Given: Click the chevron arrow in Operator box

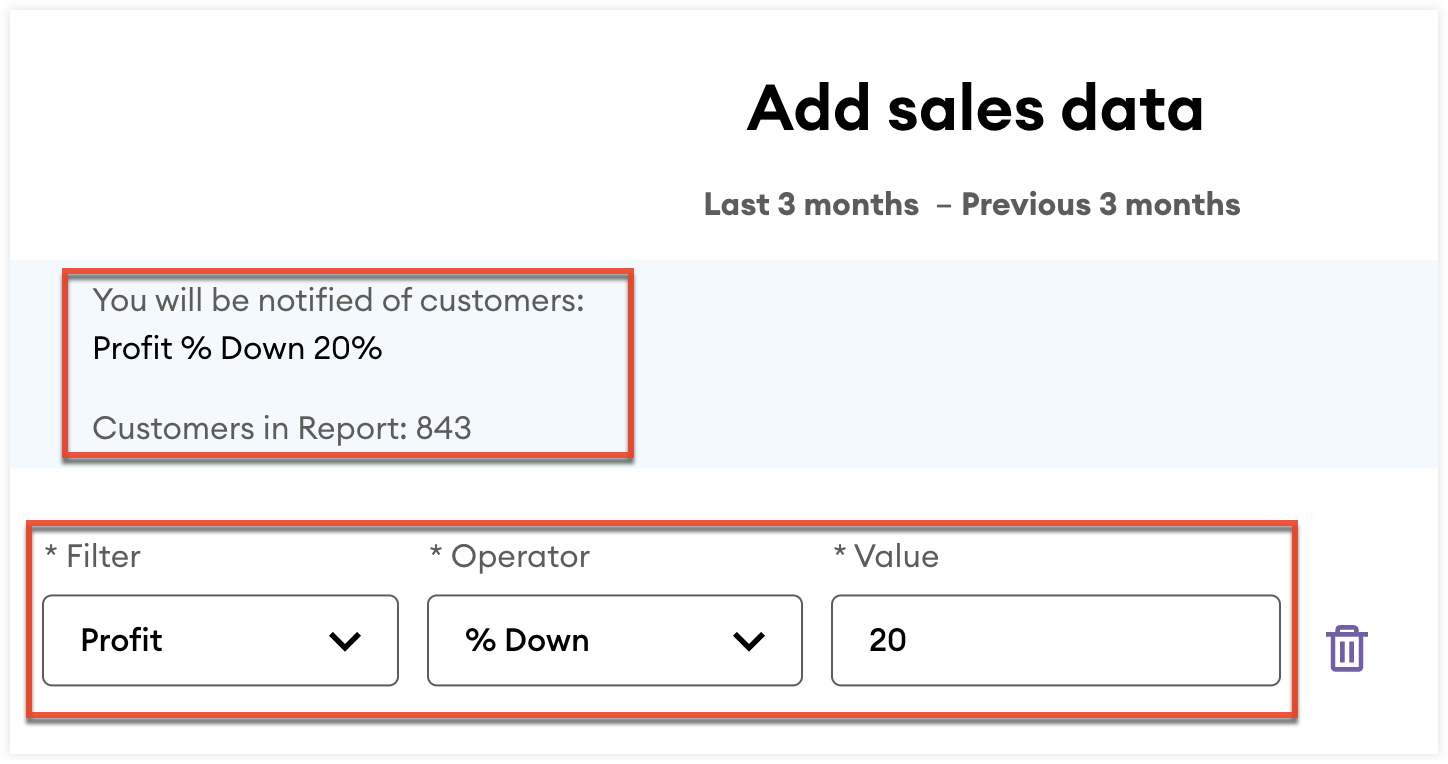Looking at the screenshot, I should point(749,642).
